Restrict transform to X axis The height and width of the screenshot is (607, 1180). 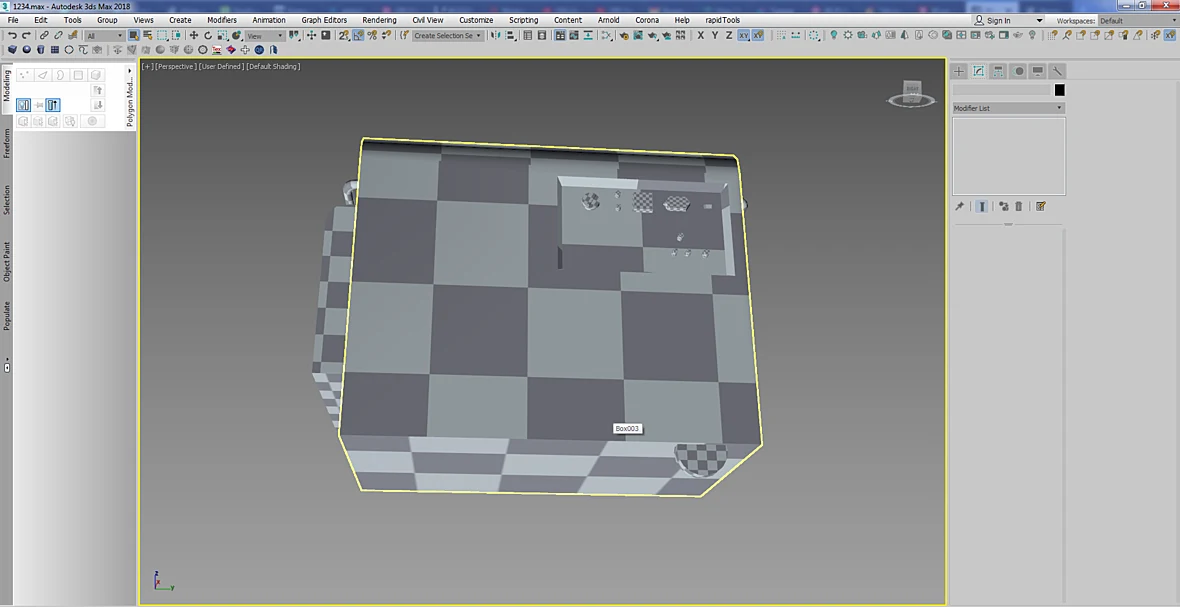tap(701, 35)
